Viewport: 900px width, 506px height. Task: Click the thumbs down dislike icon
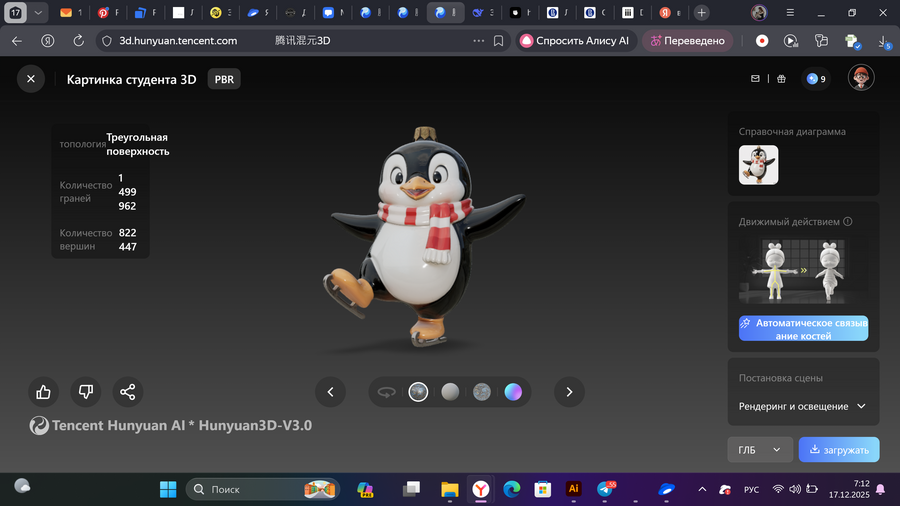click(85, 392)
